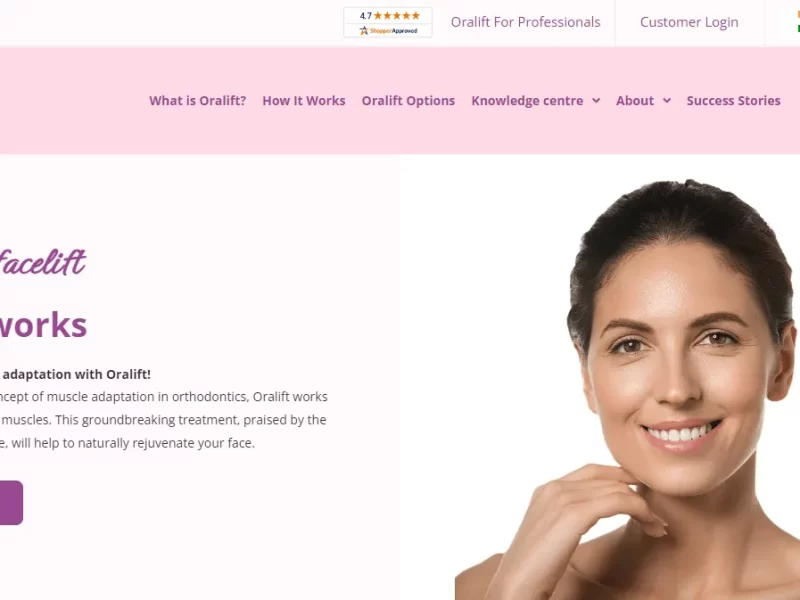View Success Stories page

(x=733, y=101)
